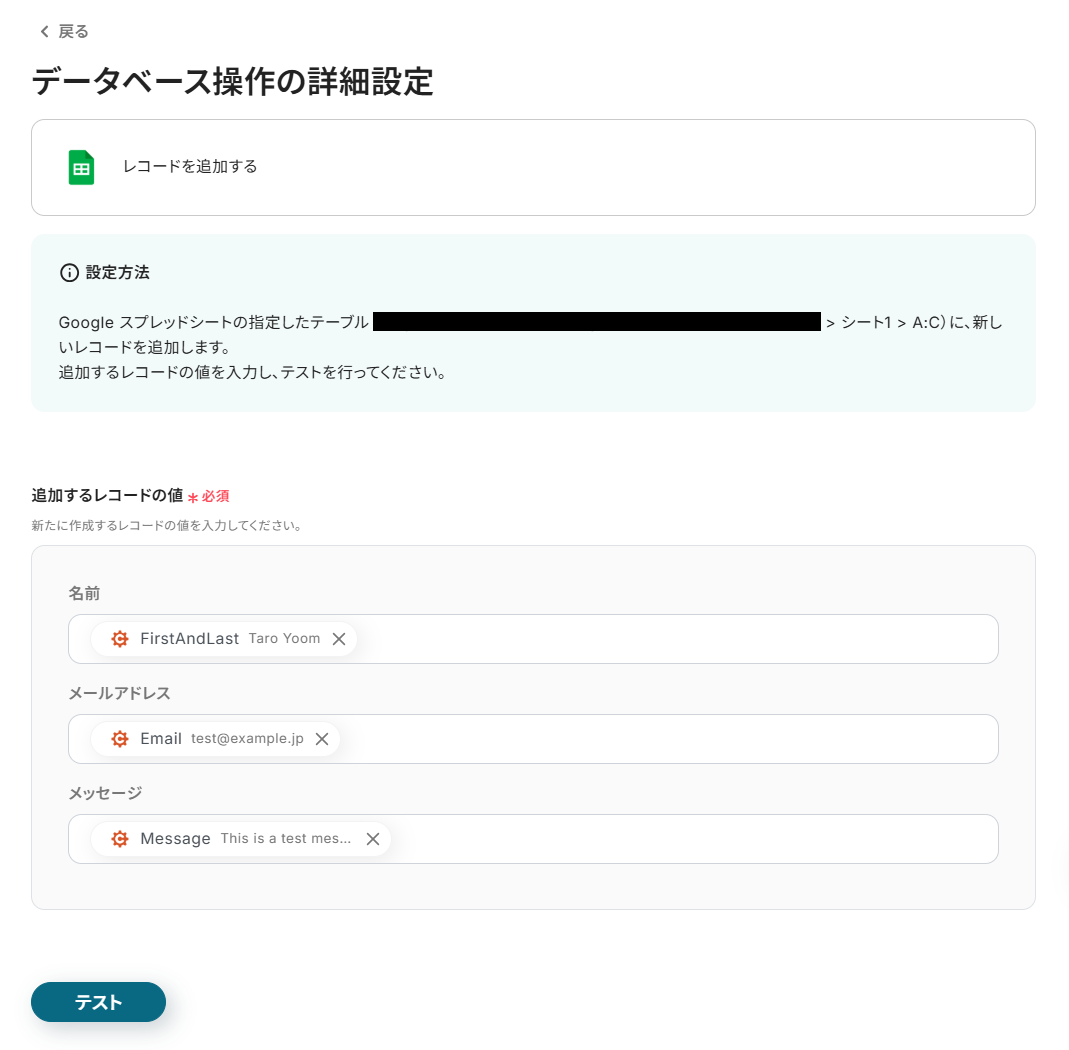Viewport: 1069px width, 1050px height.
Task: Click the back chevron arrow icon
Action: [44, 32]
